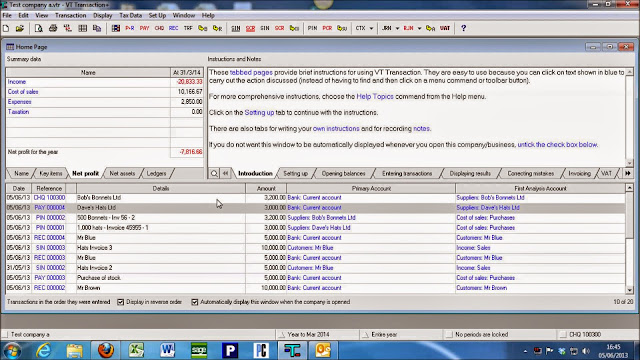Click the red RJN toolbar button
640x360 pixels.
(409, 28)
